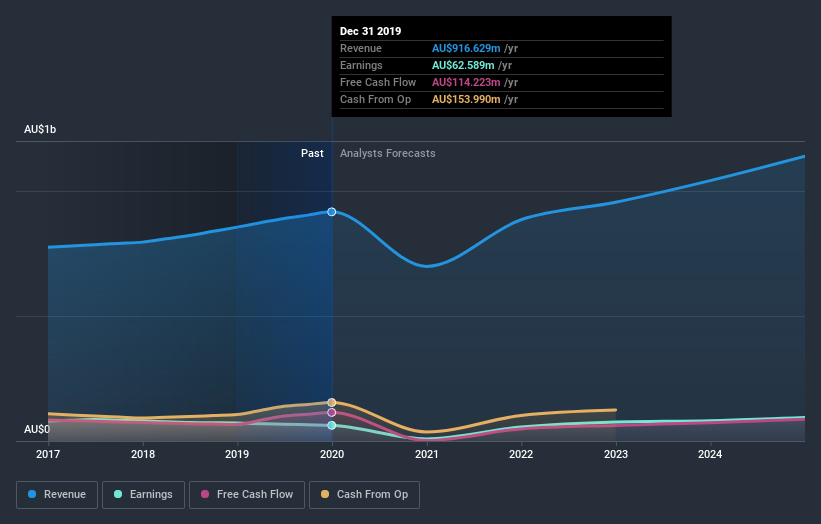Click the AU$114.223m free cash flow value
Viewport: 821px width, 524px height.
click(466, 82)
